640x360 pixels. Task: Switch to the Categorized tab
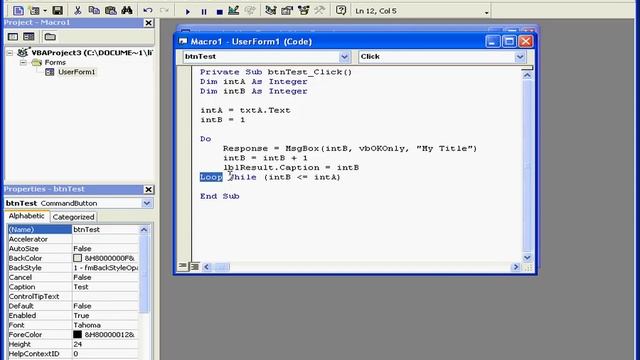pos(73,217)
